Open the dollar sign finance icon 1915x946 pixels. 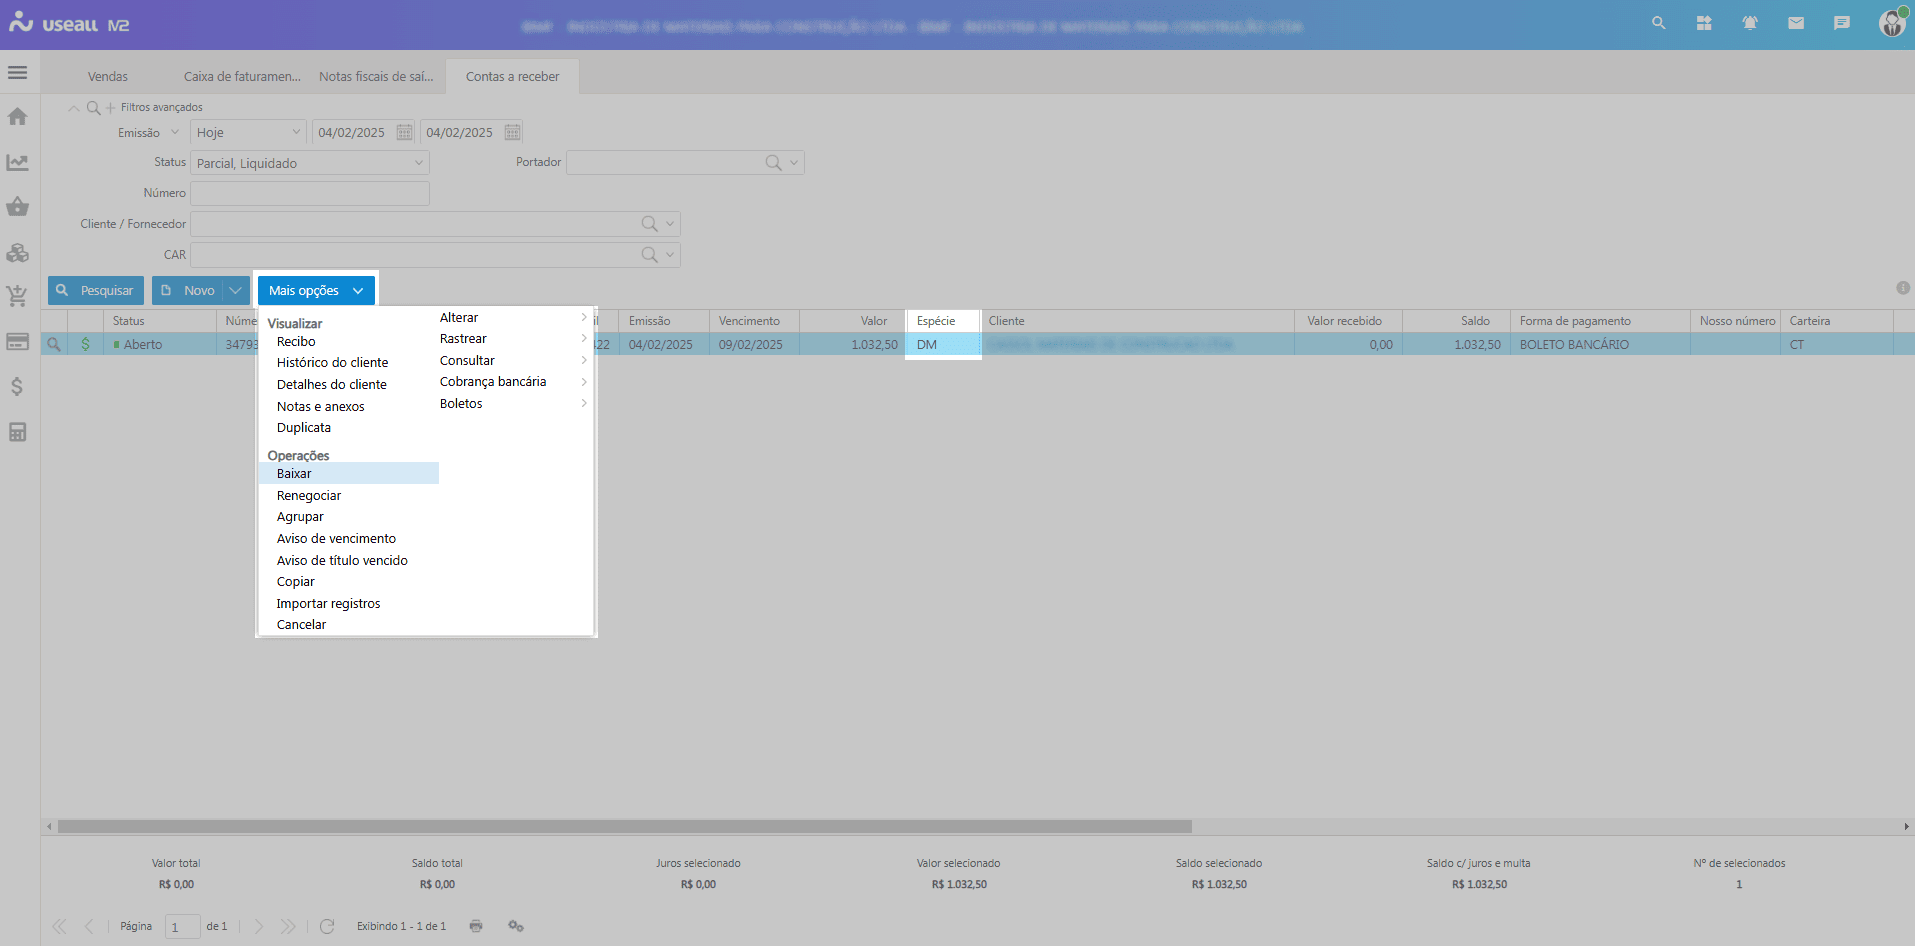17,386
